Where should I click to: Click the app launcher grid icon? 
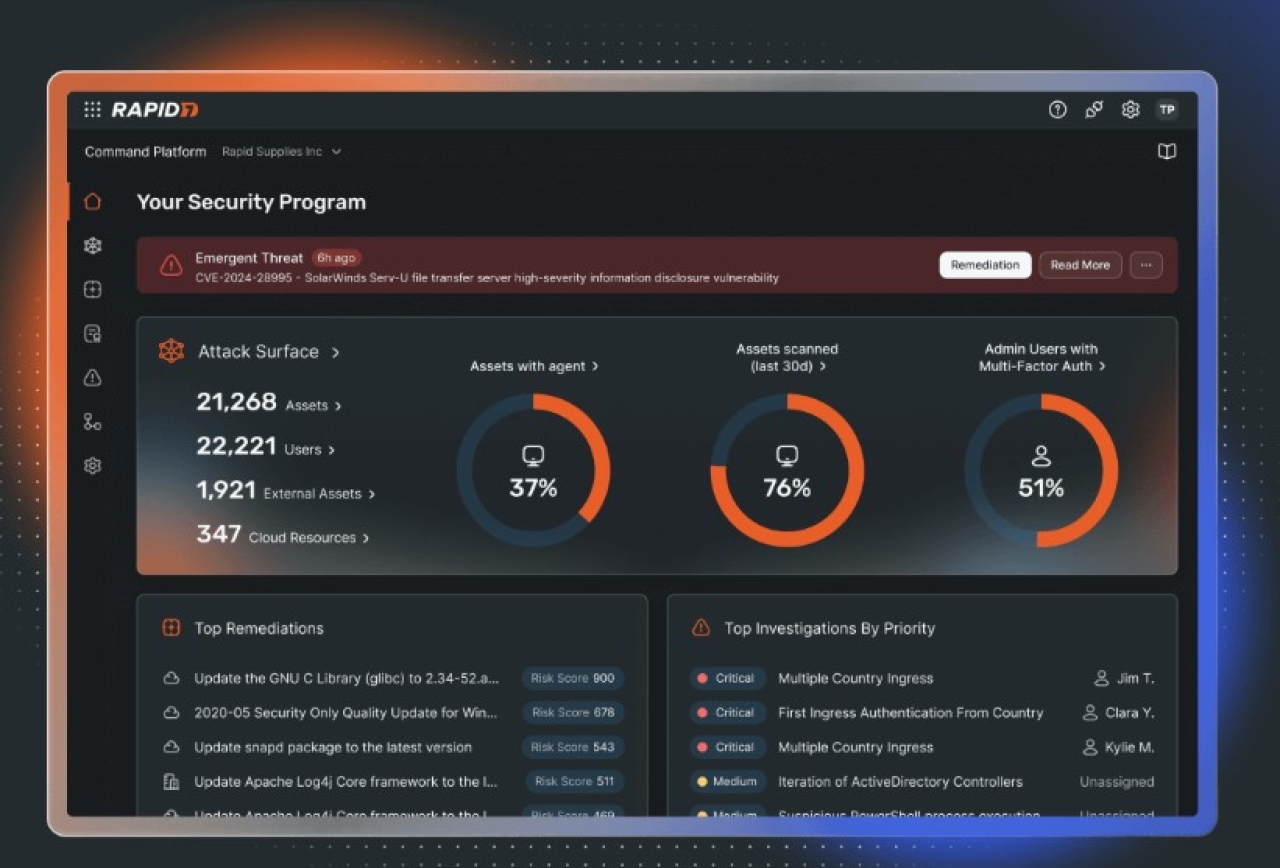(x=91, y=110)
